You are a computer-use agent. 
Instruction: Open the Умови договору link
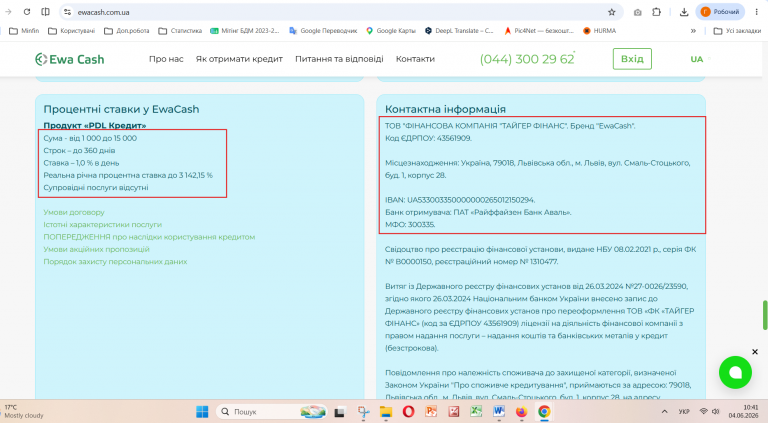pyautogui.click(x=74, y=212)
